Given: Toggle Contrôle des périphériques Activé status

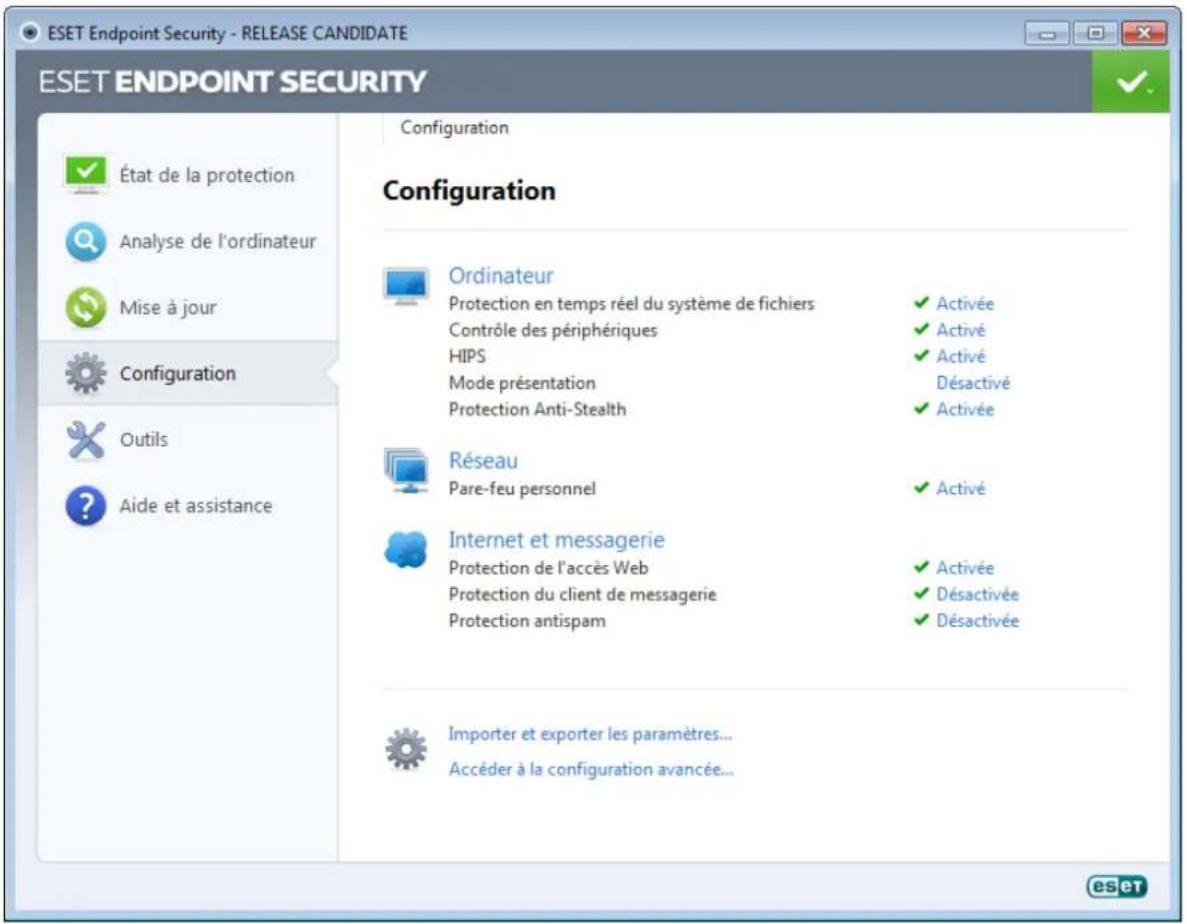Looking at the screenshot, I should (961, 330).
